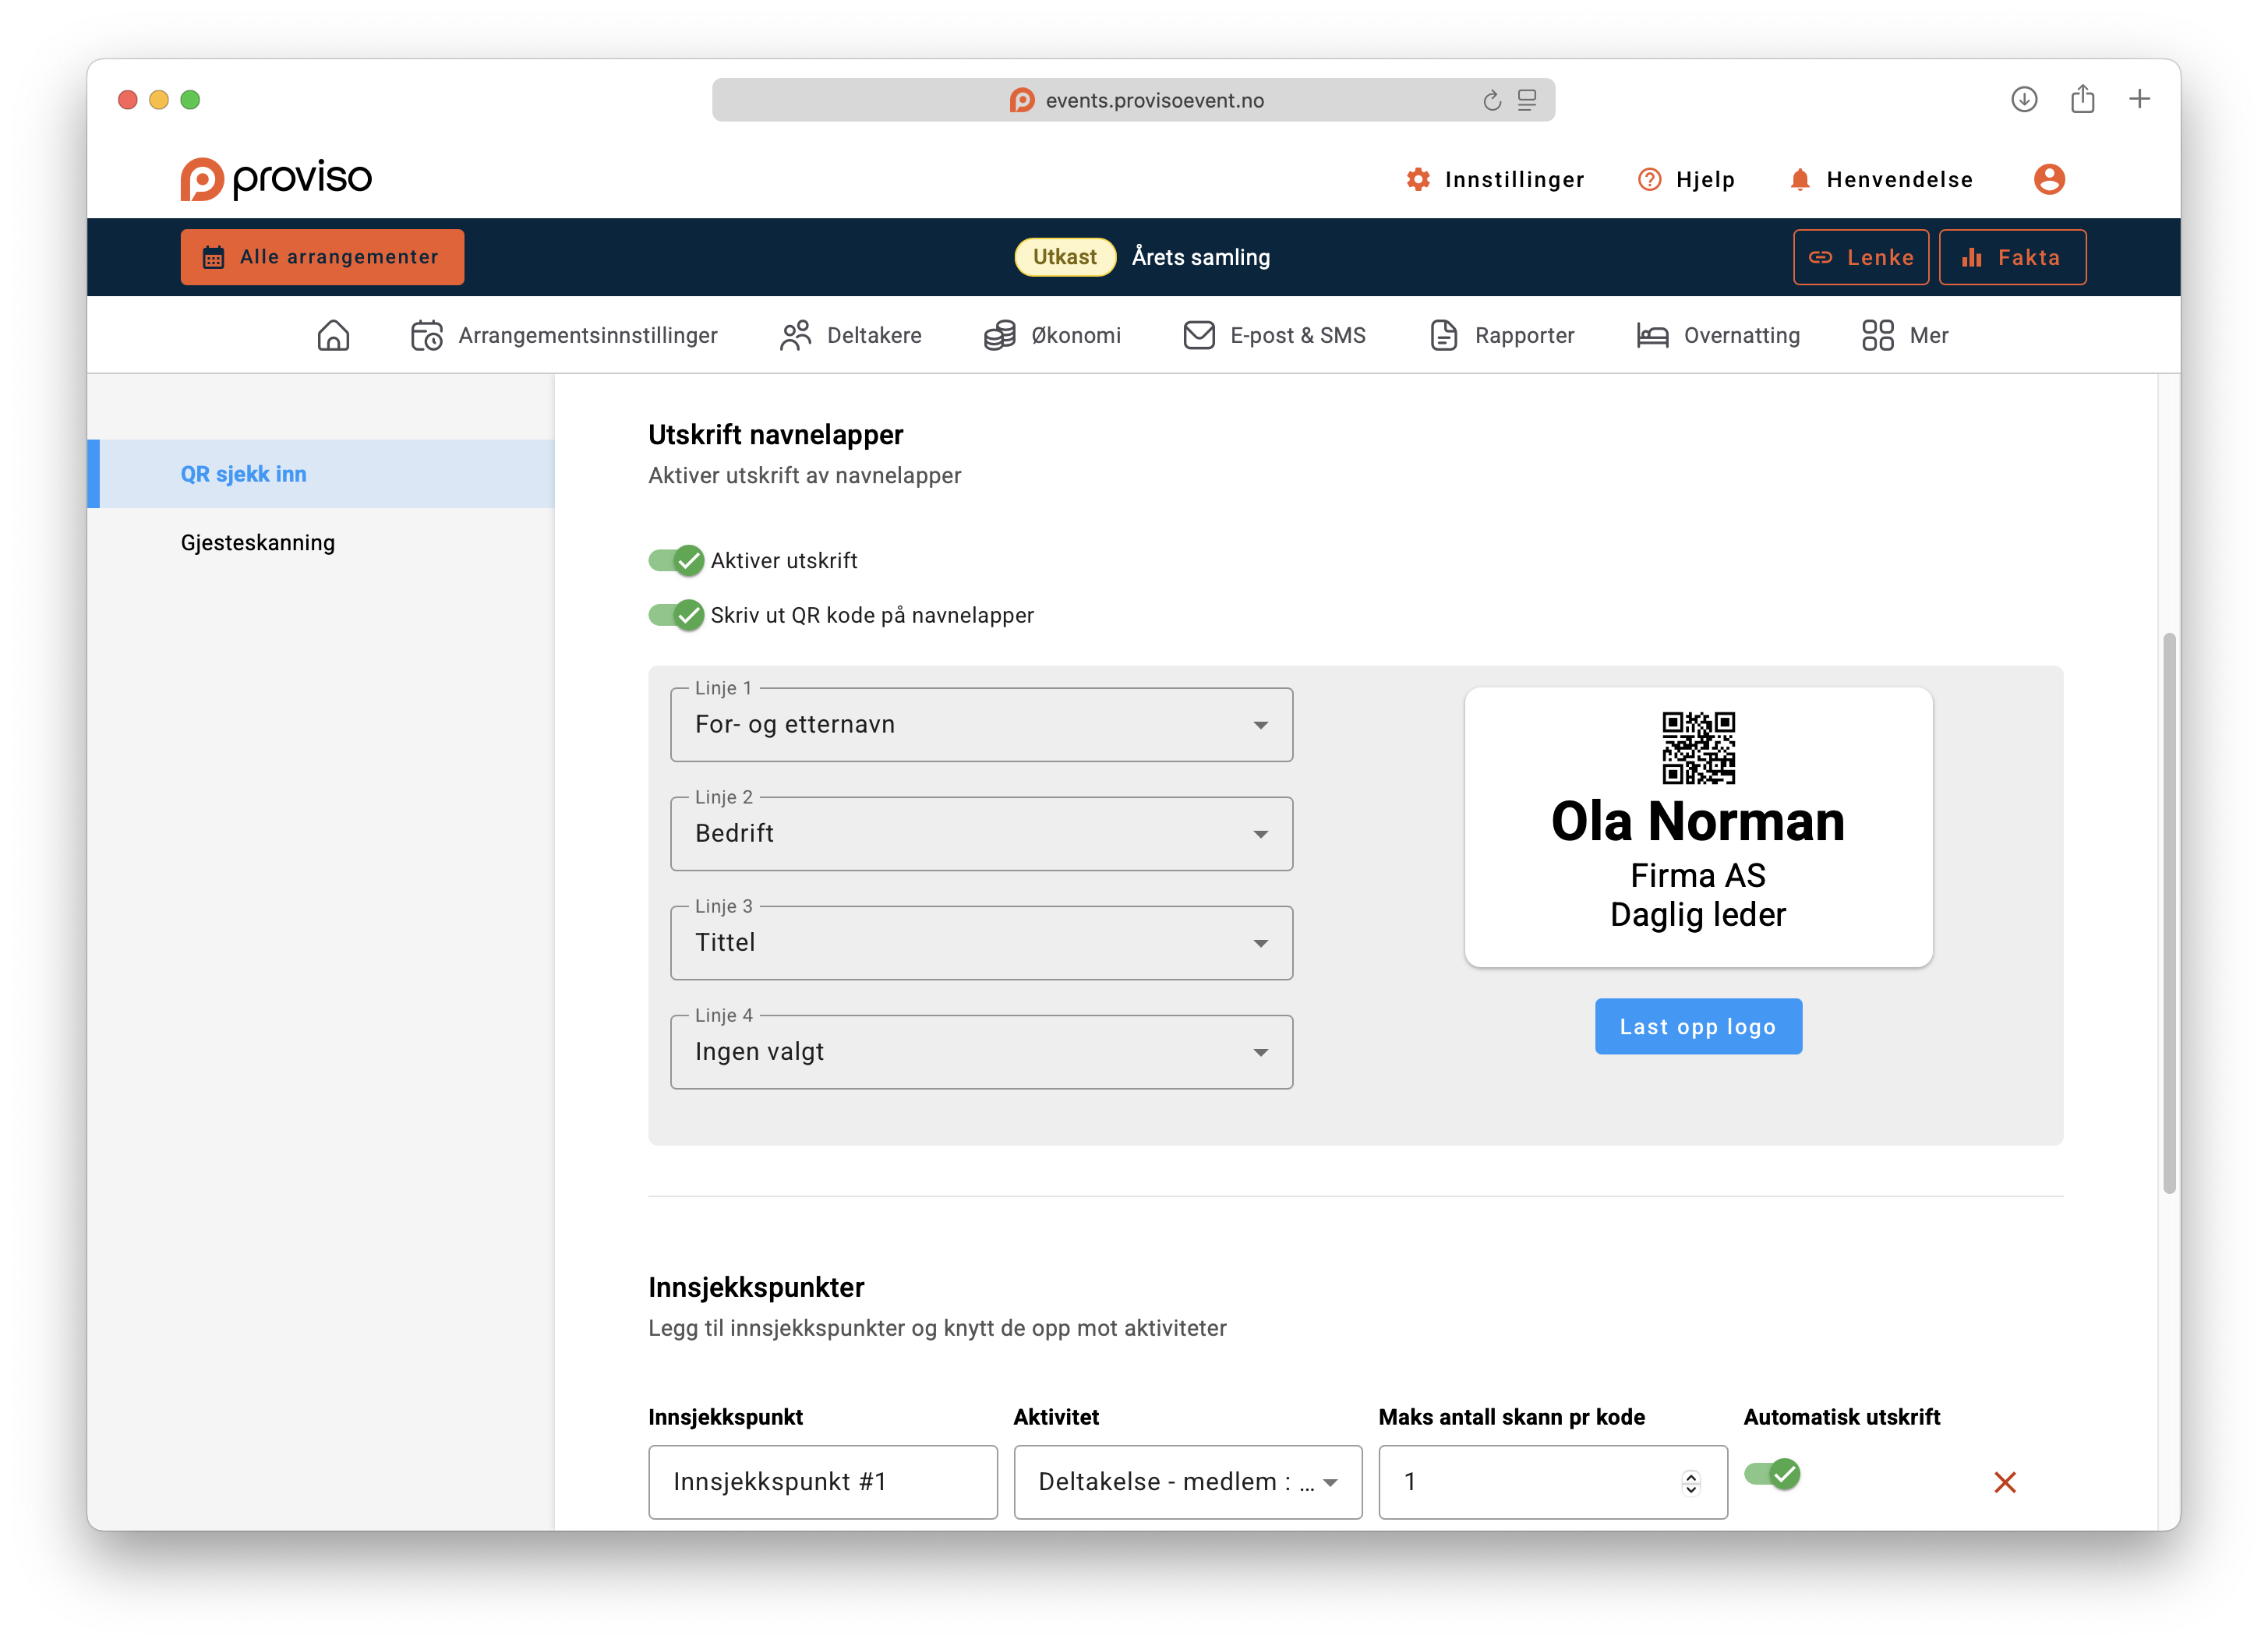Click Maks antall skann pr kode field
This screenshot has width=2268, height=1646.
[1552, 1482]
